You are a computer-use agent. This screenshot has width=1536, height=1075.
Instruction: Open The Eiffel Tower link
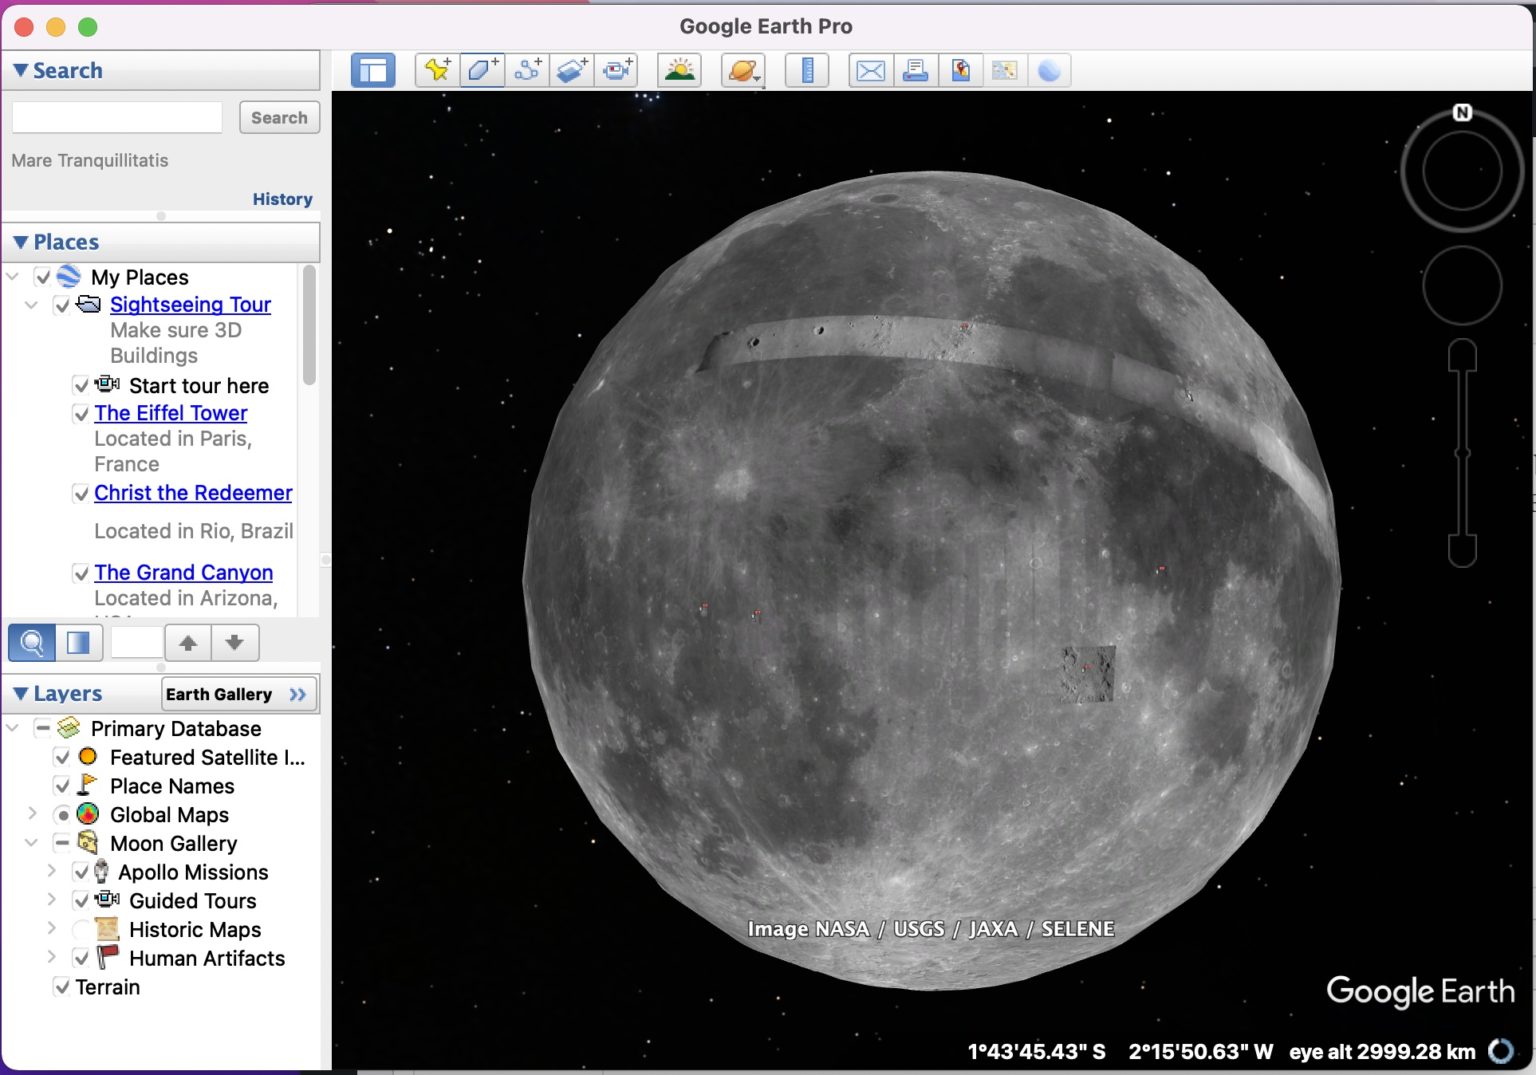coord(170,413)
